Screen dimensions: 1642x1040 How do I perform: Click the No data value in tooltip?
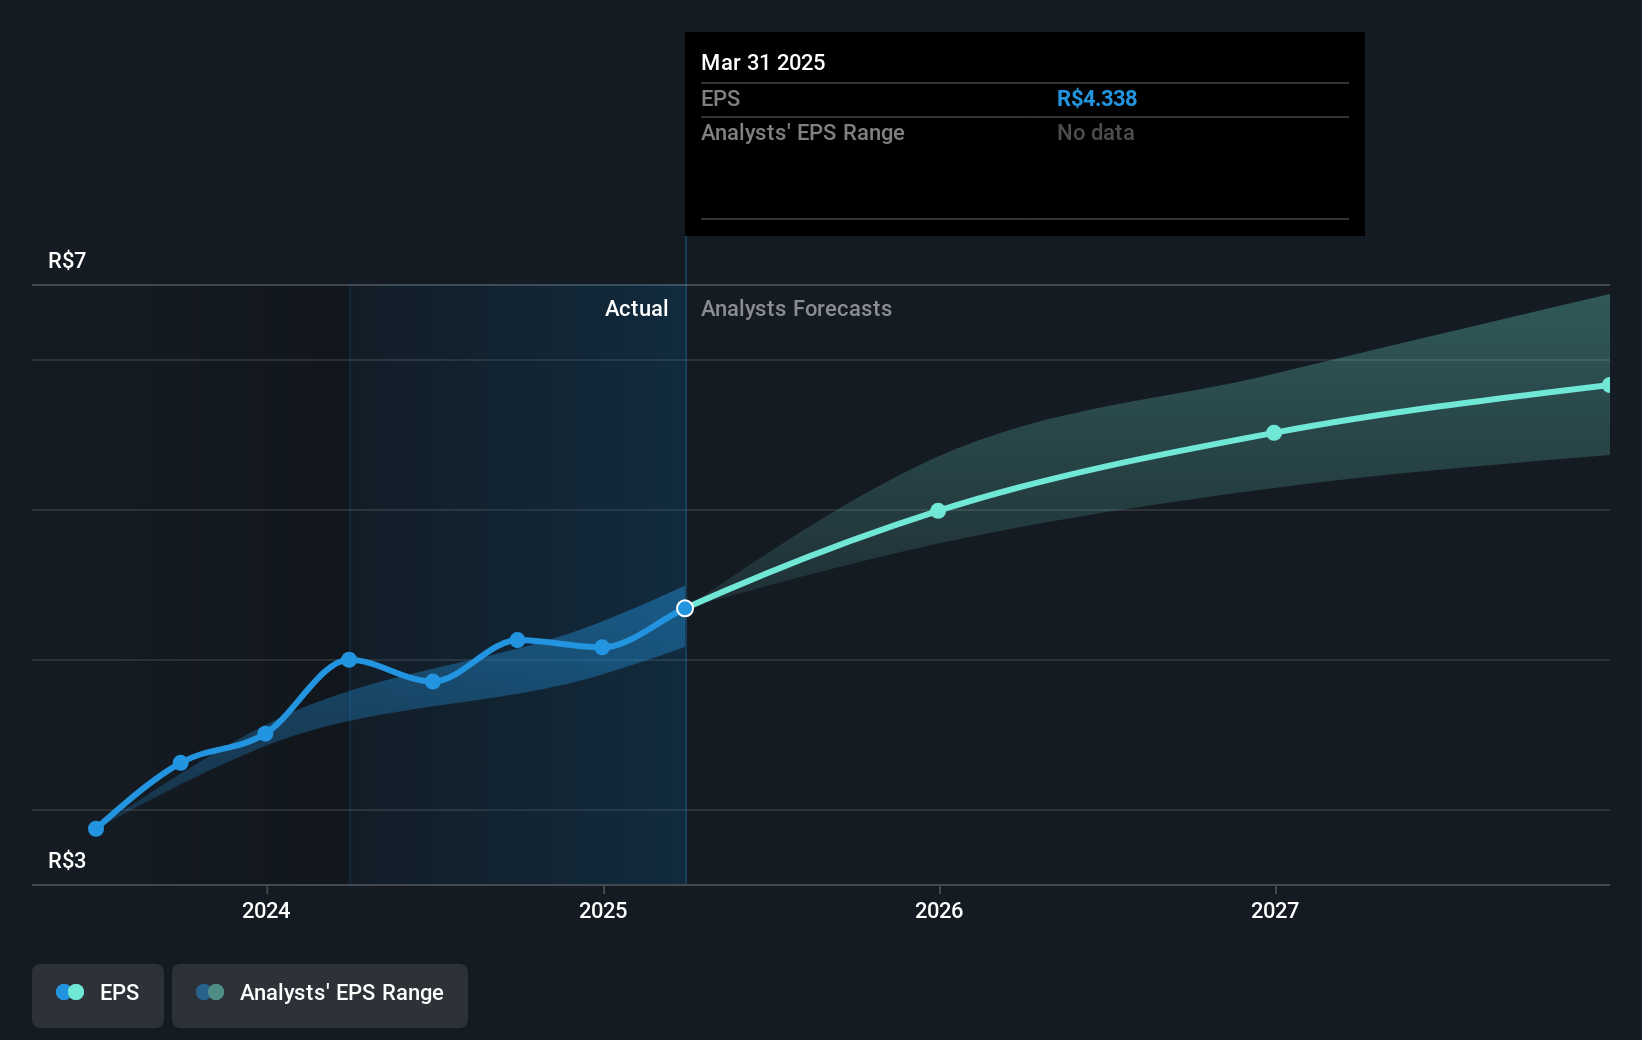[1095, 133]
